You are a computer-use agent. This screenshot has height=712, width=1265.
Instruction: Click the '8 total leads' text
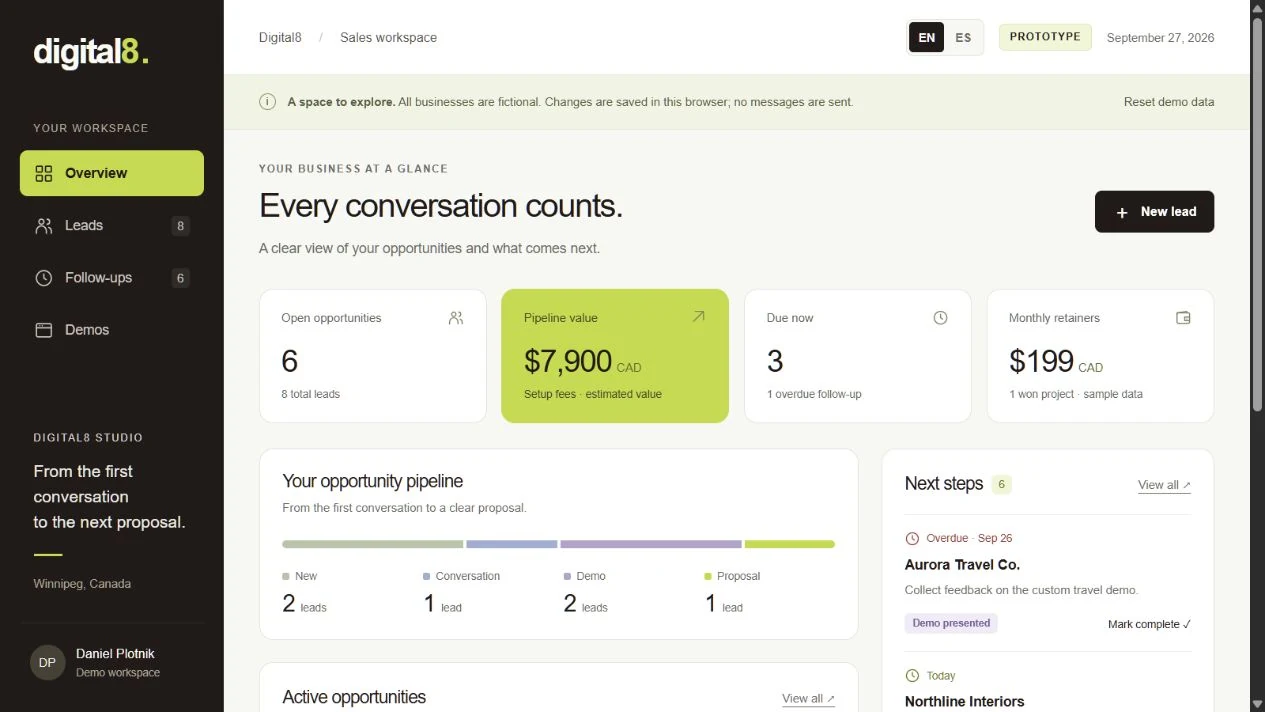[310, 394]
